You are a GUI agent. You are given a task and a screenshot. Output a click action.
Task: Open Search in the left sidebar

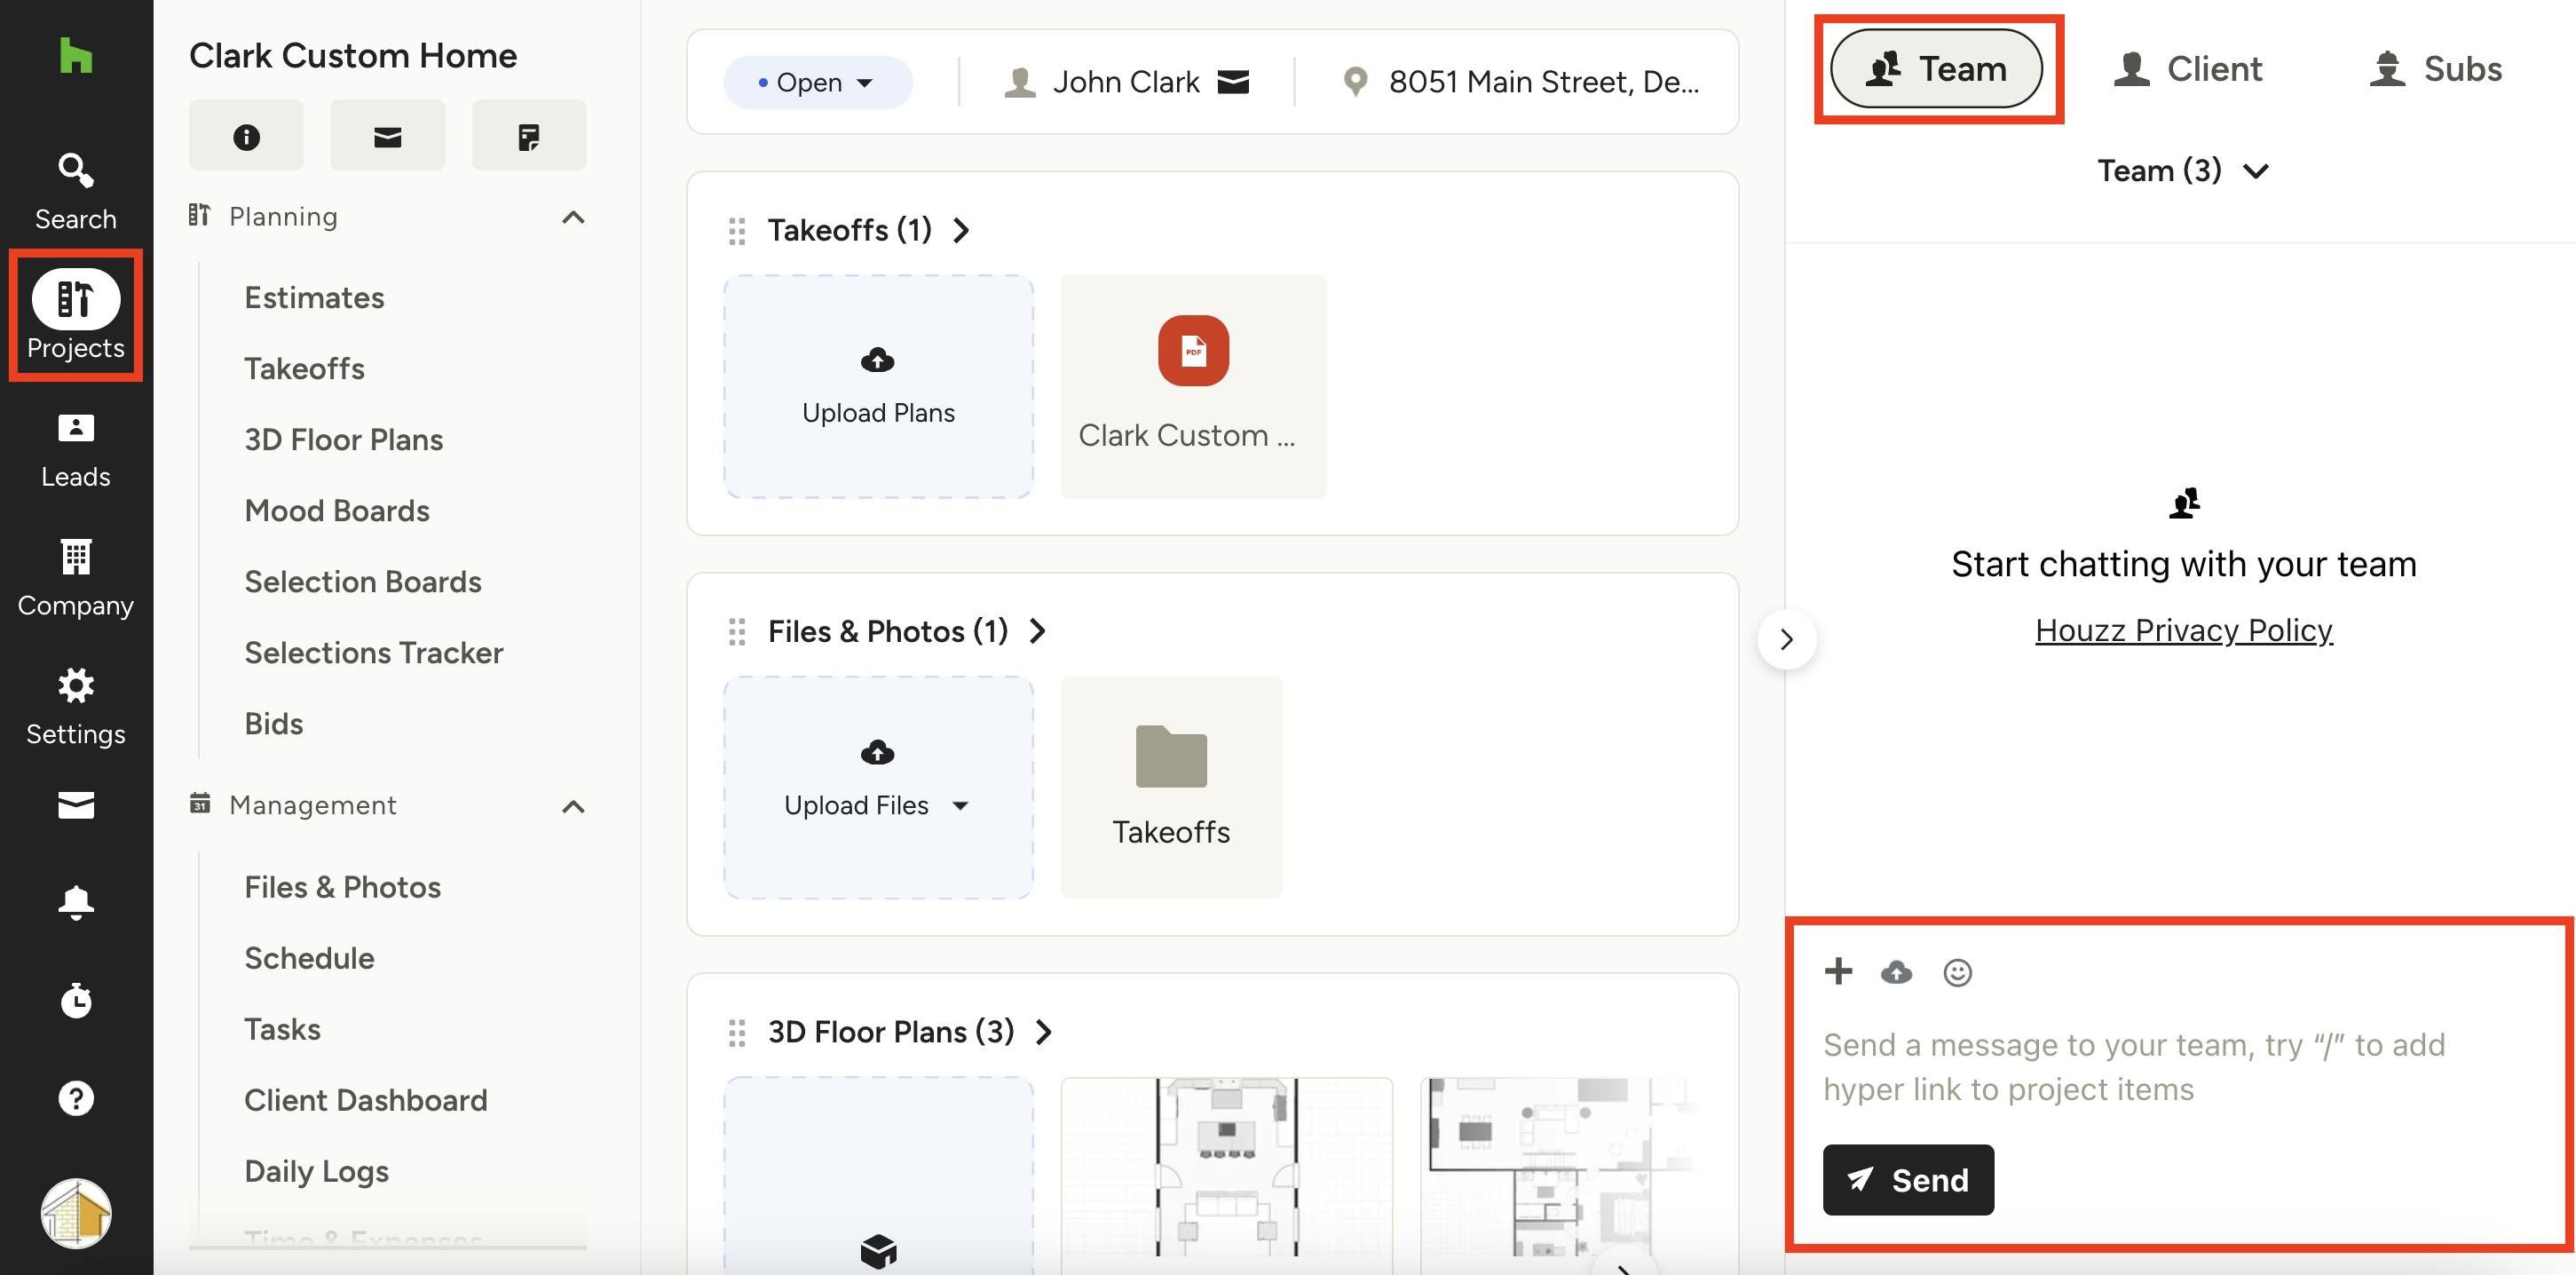point(76,191)
